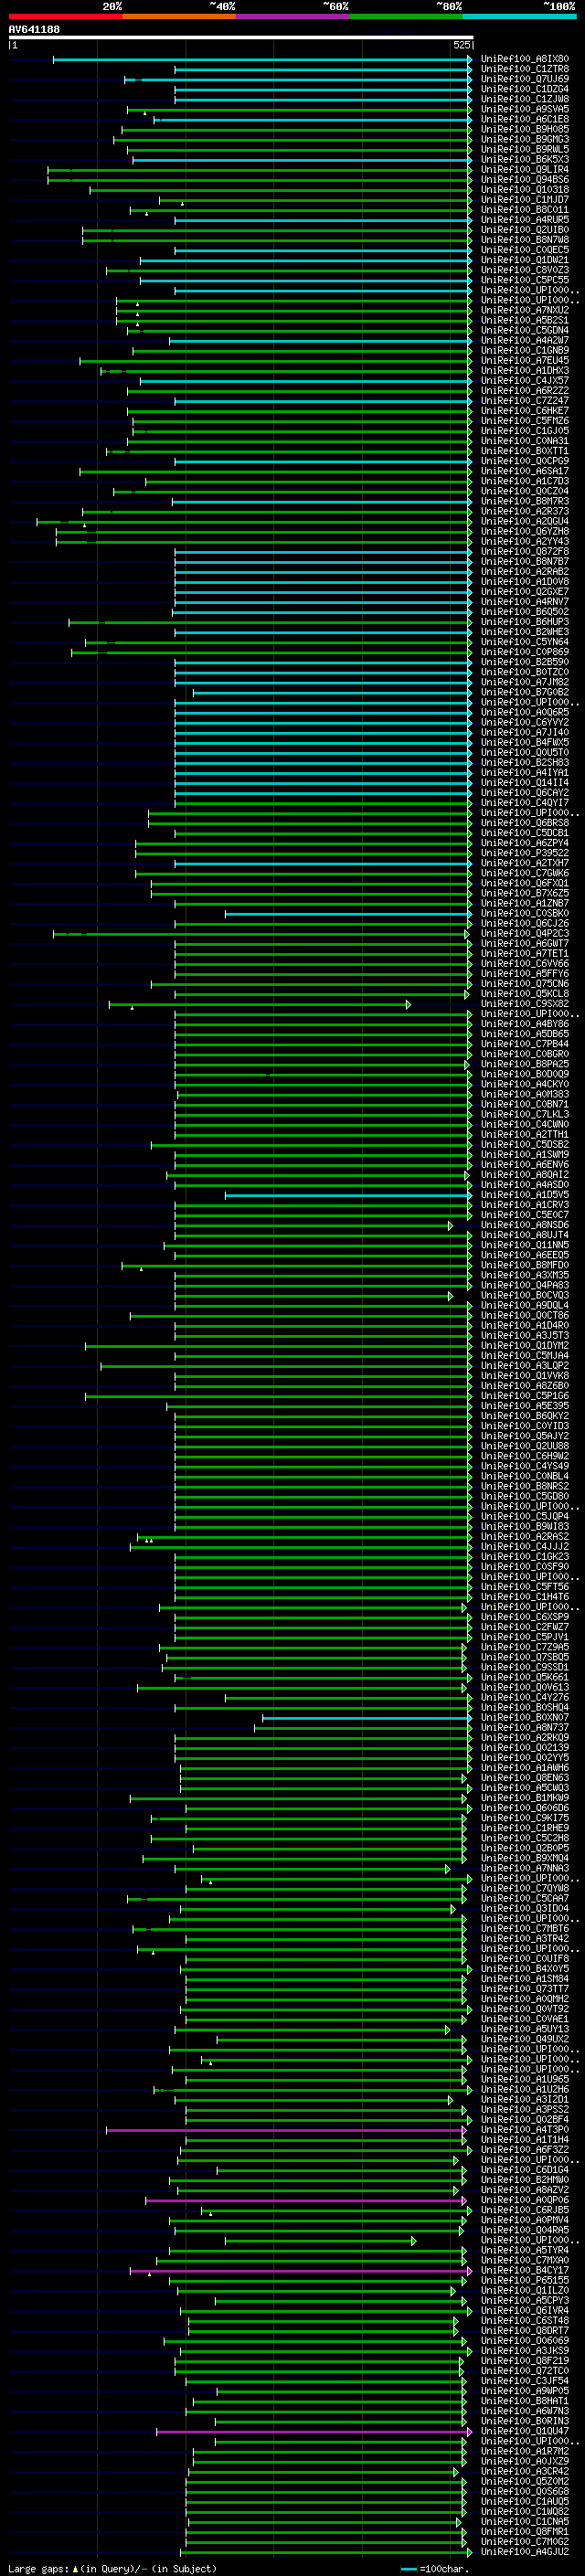Open hit UniRef100_A7NXU2
Screen dimensions: 585x2576
tap(525, 310)
